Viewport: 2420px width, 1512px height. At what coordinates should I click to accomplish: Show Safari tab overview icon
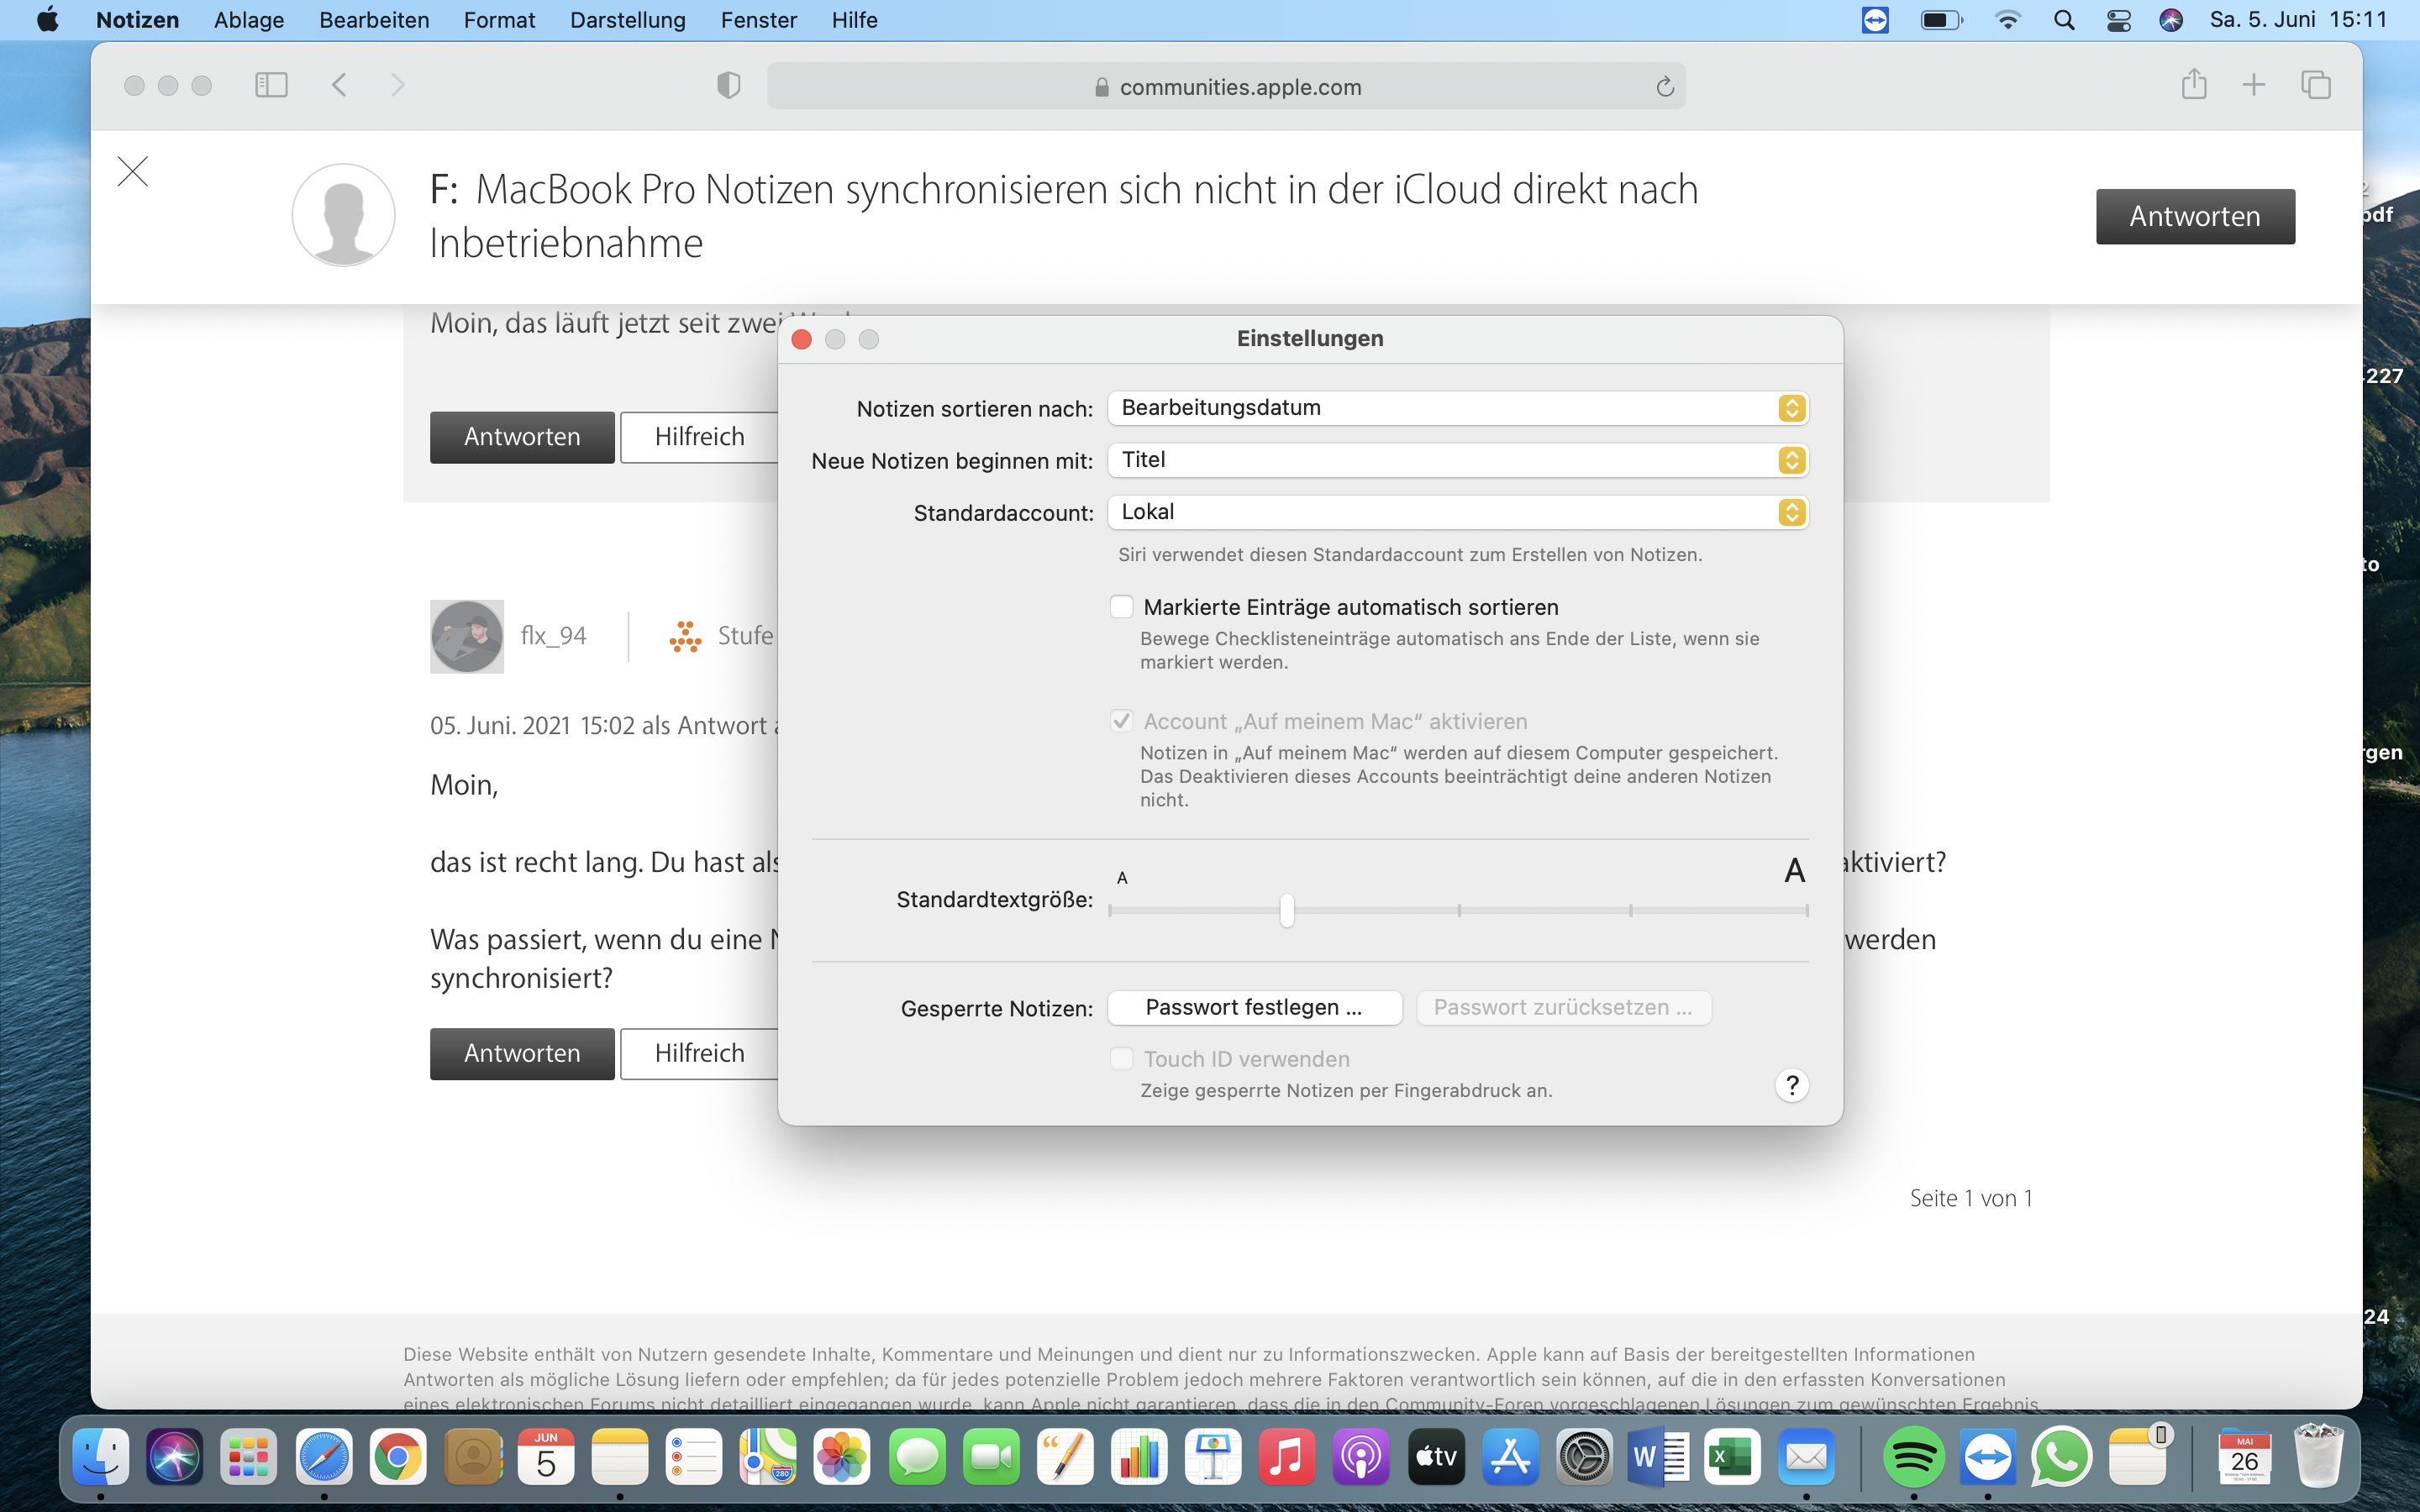pyautogui.click(x=2315, y=85)
